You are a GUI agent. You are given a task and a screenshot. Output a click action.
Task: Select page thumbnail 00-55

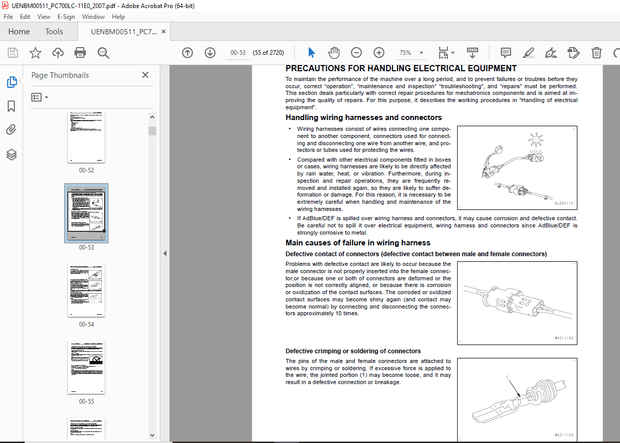(86, 367)
